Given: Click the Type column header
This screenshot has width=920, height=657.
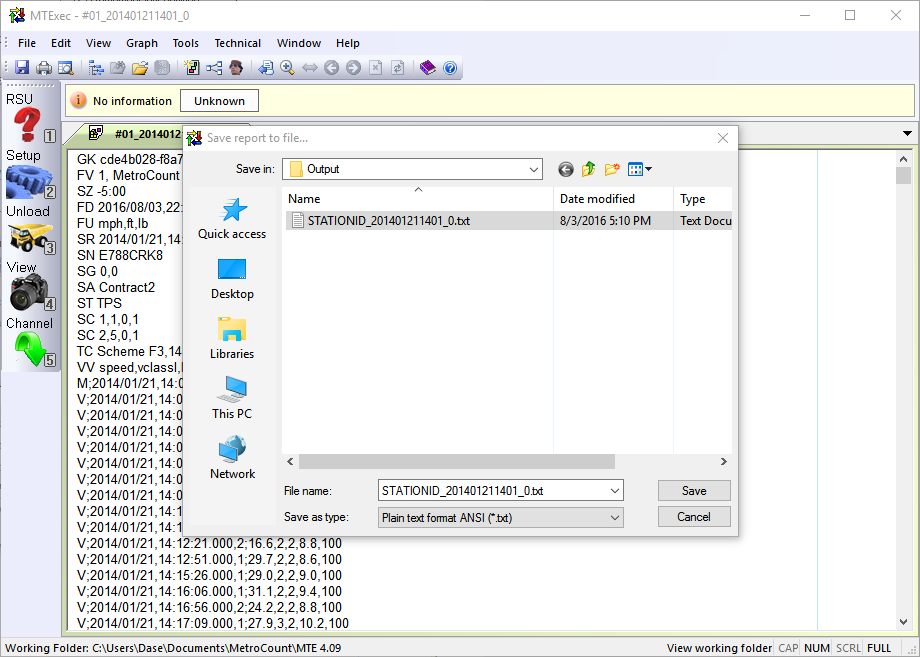Looking at the screenshot, I should click(x=702, y=199).
